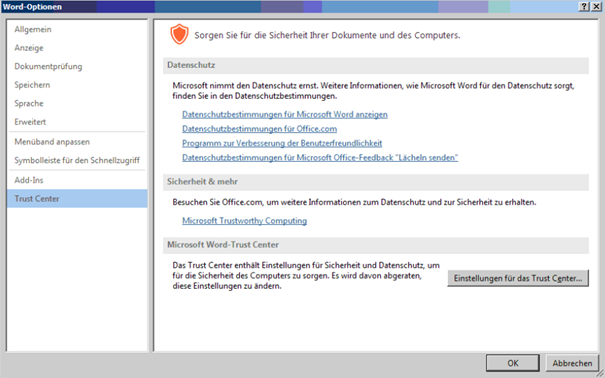Screen dimensions: 605x378
Task: Click the paragraph starting "Das Trust Center enthält"
Action: click(306, 276)
